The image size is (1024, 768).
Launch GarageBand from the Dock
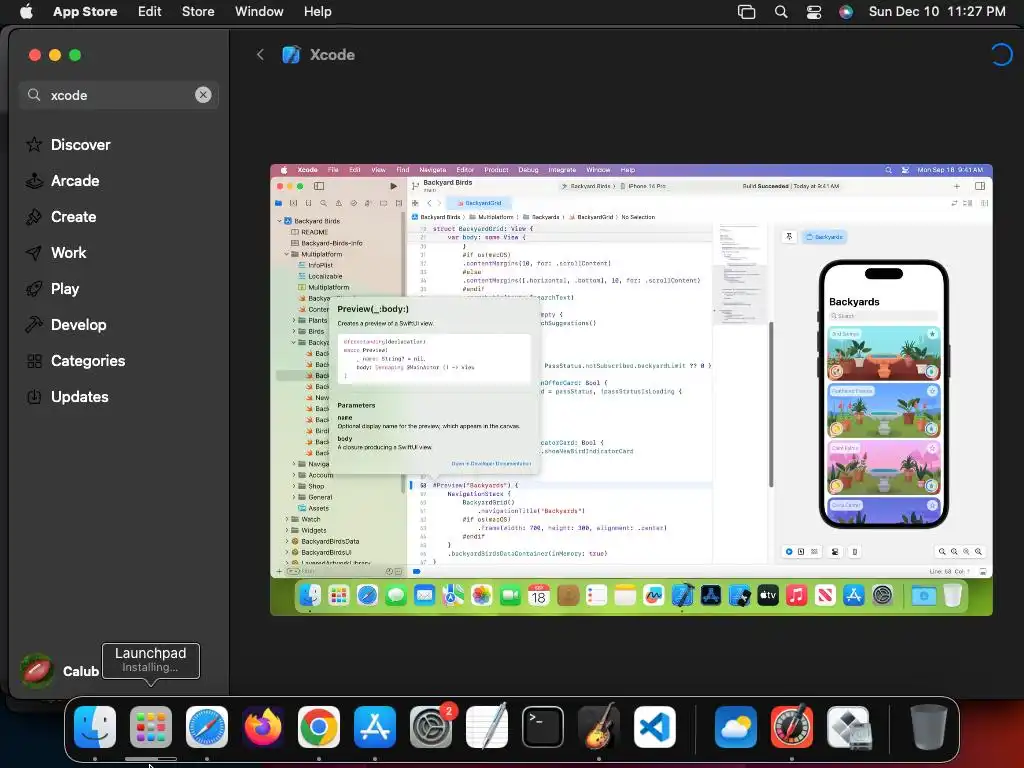[x=599, y=726]
